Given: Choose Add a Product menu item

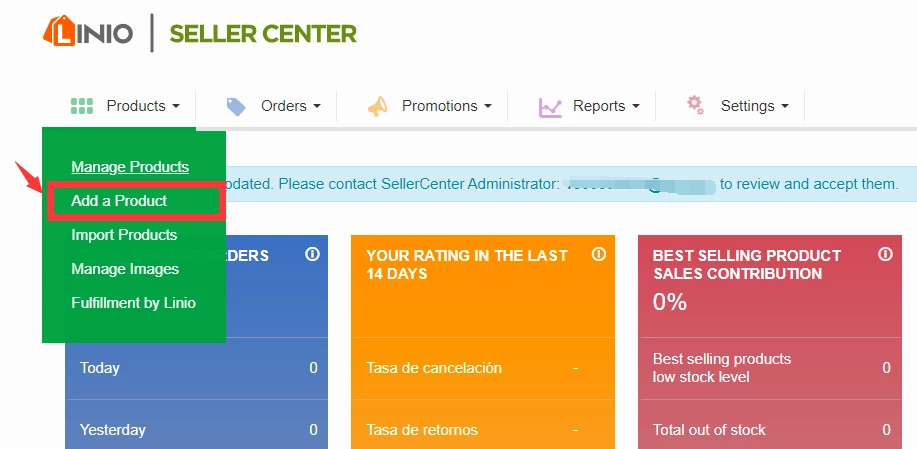Looking at the screenshot, I should tap(119, 201).
